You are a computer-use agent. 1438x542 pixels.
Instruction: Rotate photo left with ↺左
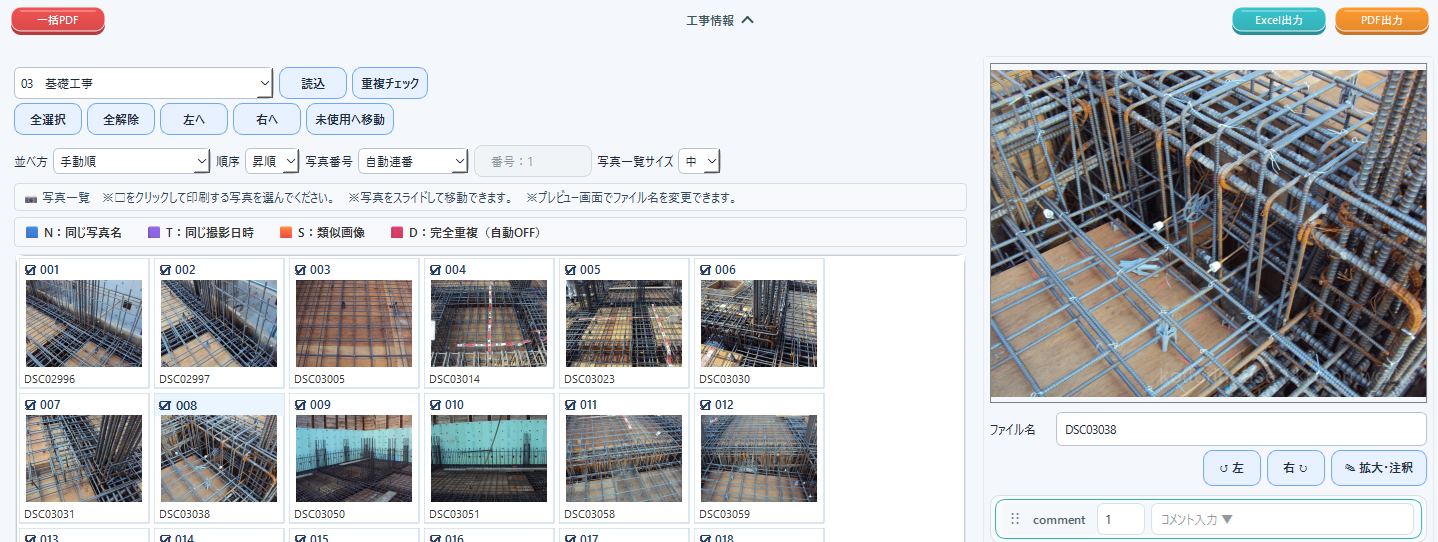pyautogui.click(x=1232, y=468)
